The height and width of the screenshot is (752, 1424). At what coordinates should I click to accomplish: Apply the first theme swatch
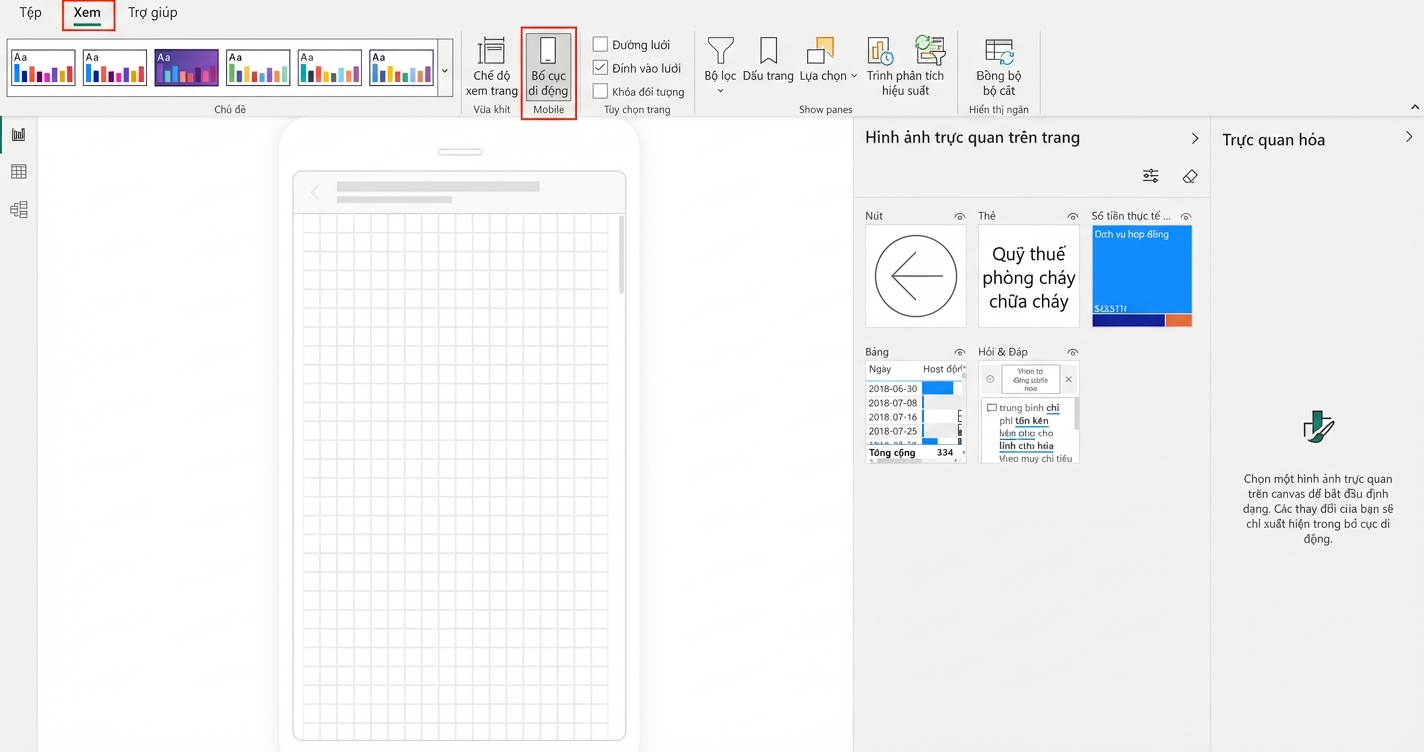click(x=43, y=68)
